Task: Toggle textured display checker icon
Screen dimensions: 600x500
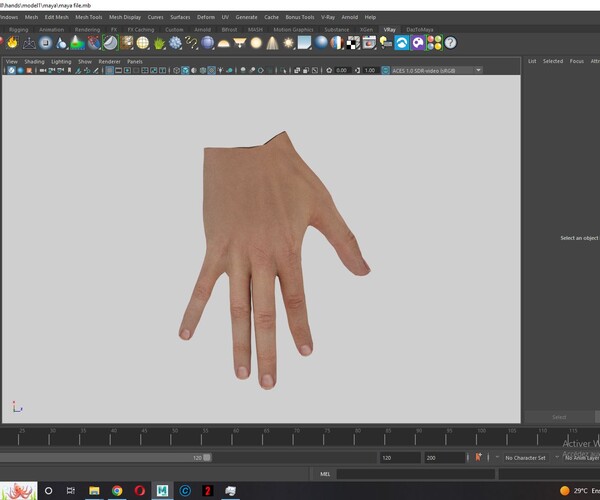Action: click(211, 70)
